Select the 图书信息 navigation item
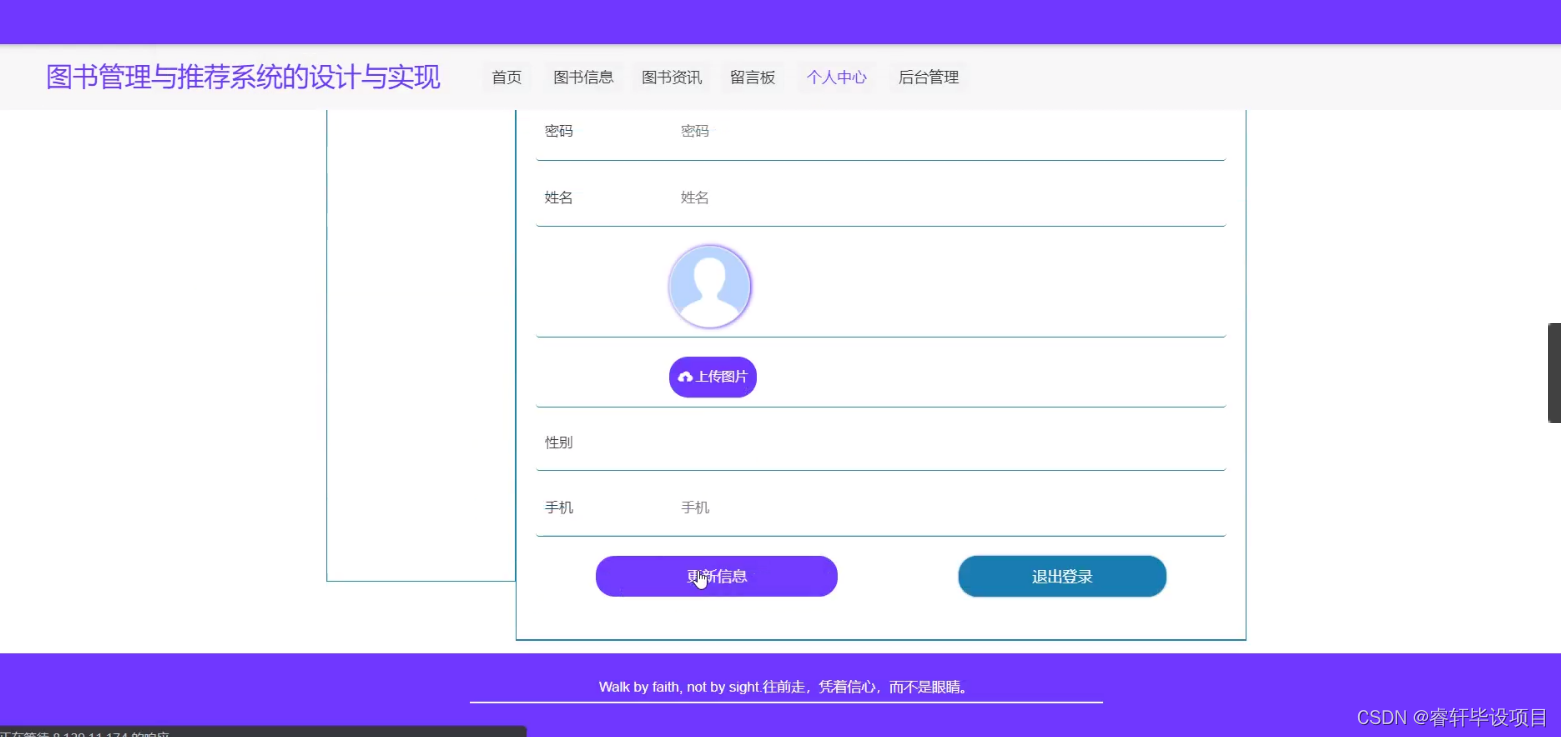Image resolution: width=1561 pixels, height=737 pixels. (x=583, y=77)
